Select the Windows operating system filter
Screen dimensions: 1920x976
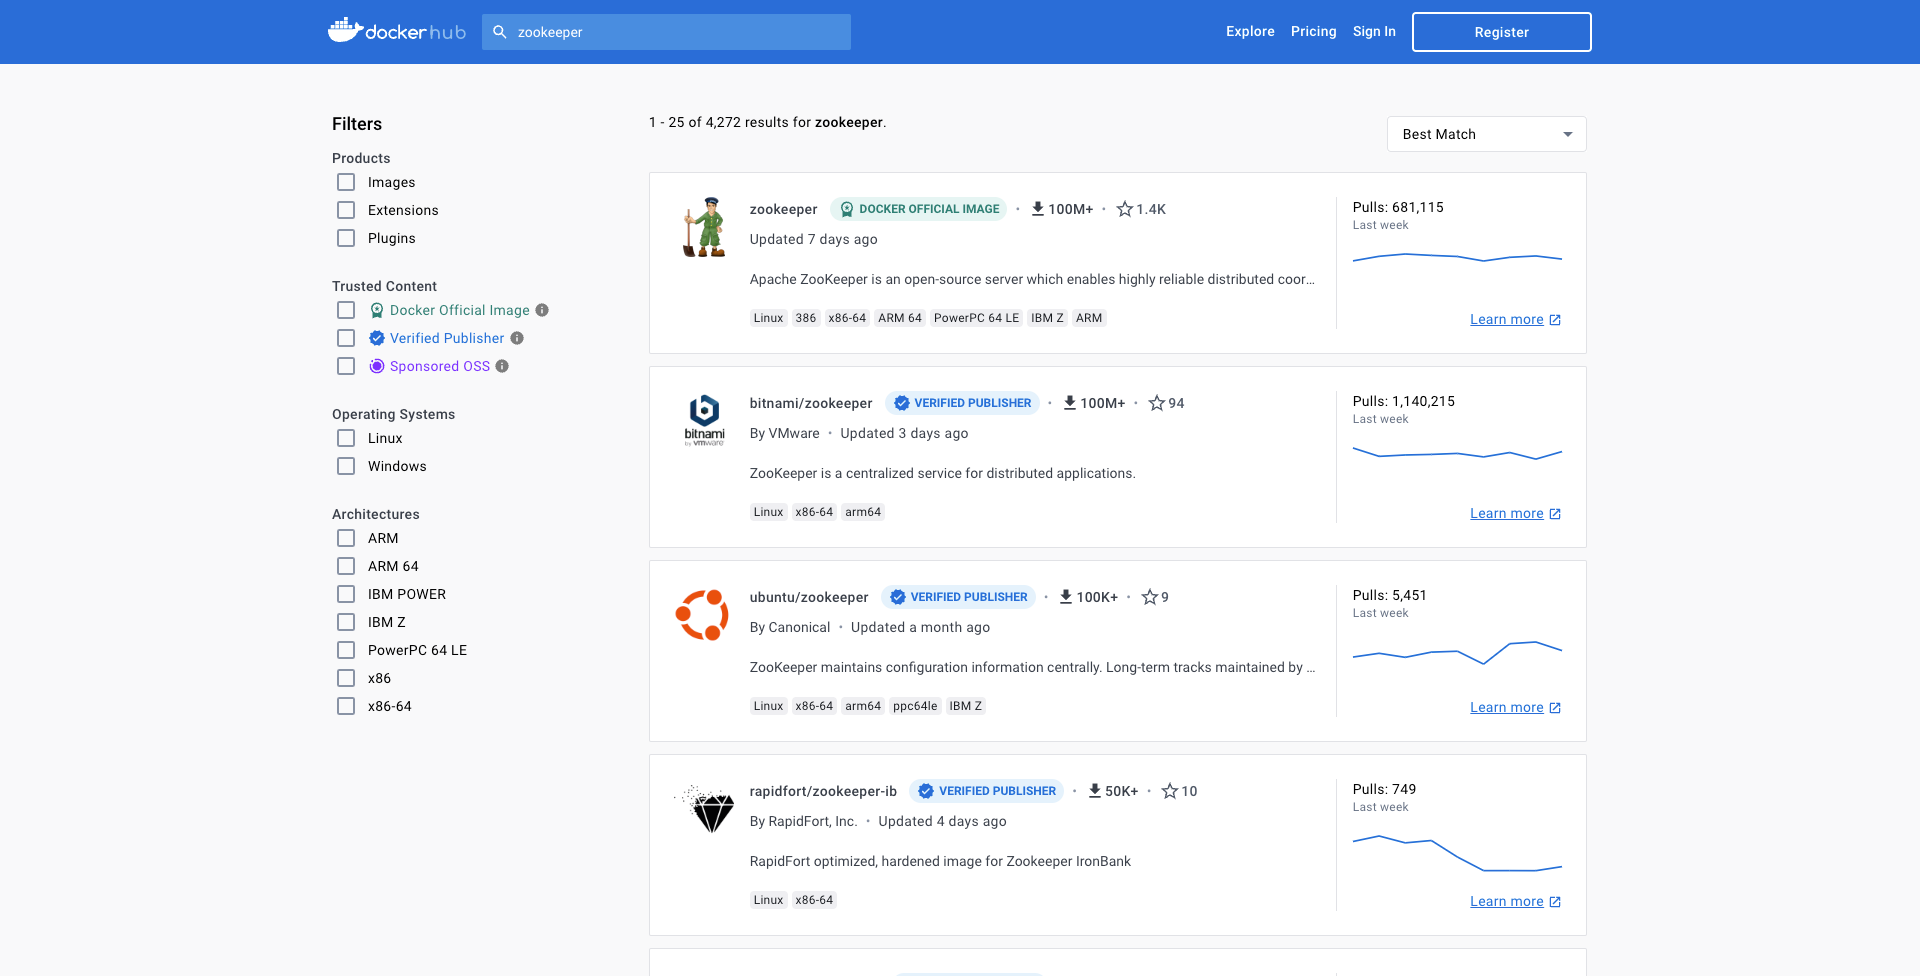click(346, 466)
